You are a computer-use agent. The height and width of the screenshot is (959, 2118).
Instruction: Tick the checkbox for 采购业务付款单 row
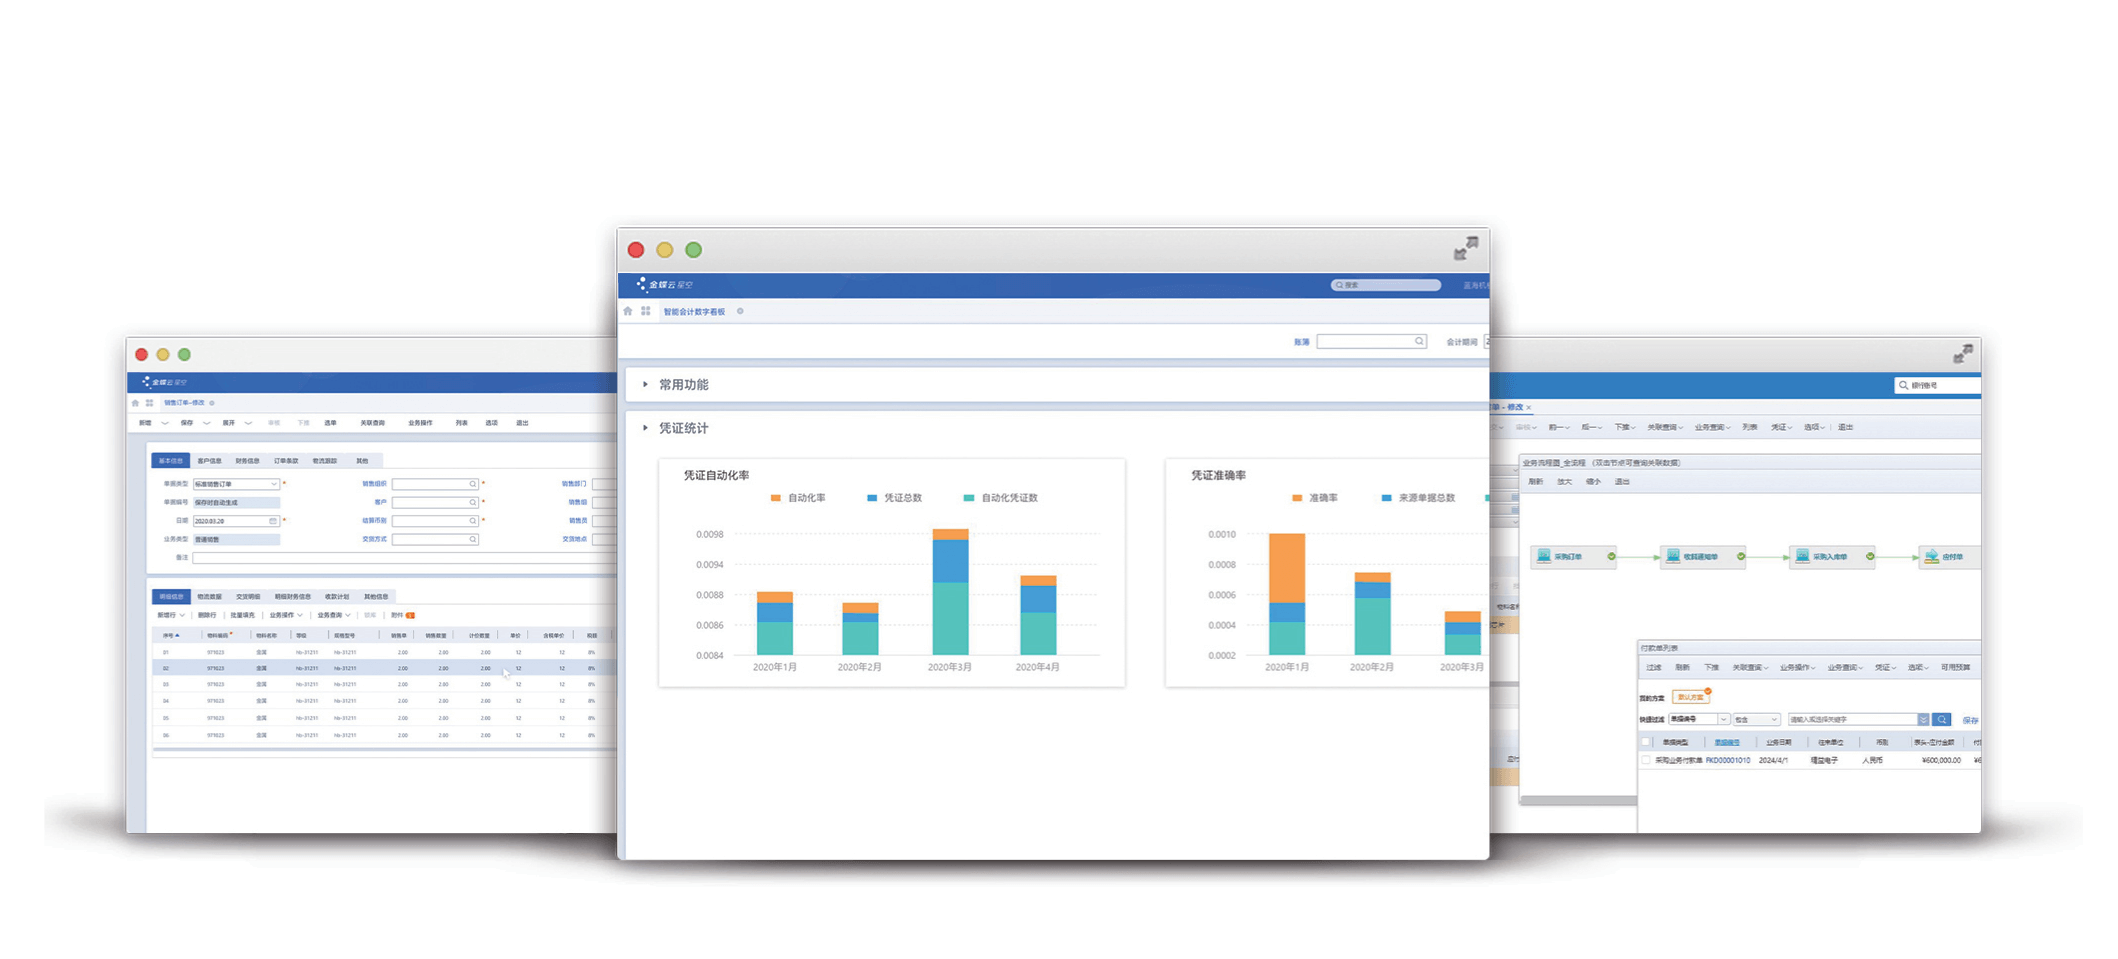(1646, 760)
